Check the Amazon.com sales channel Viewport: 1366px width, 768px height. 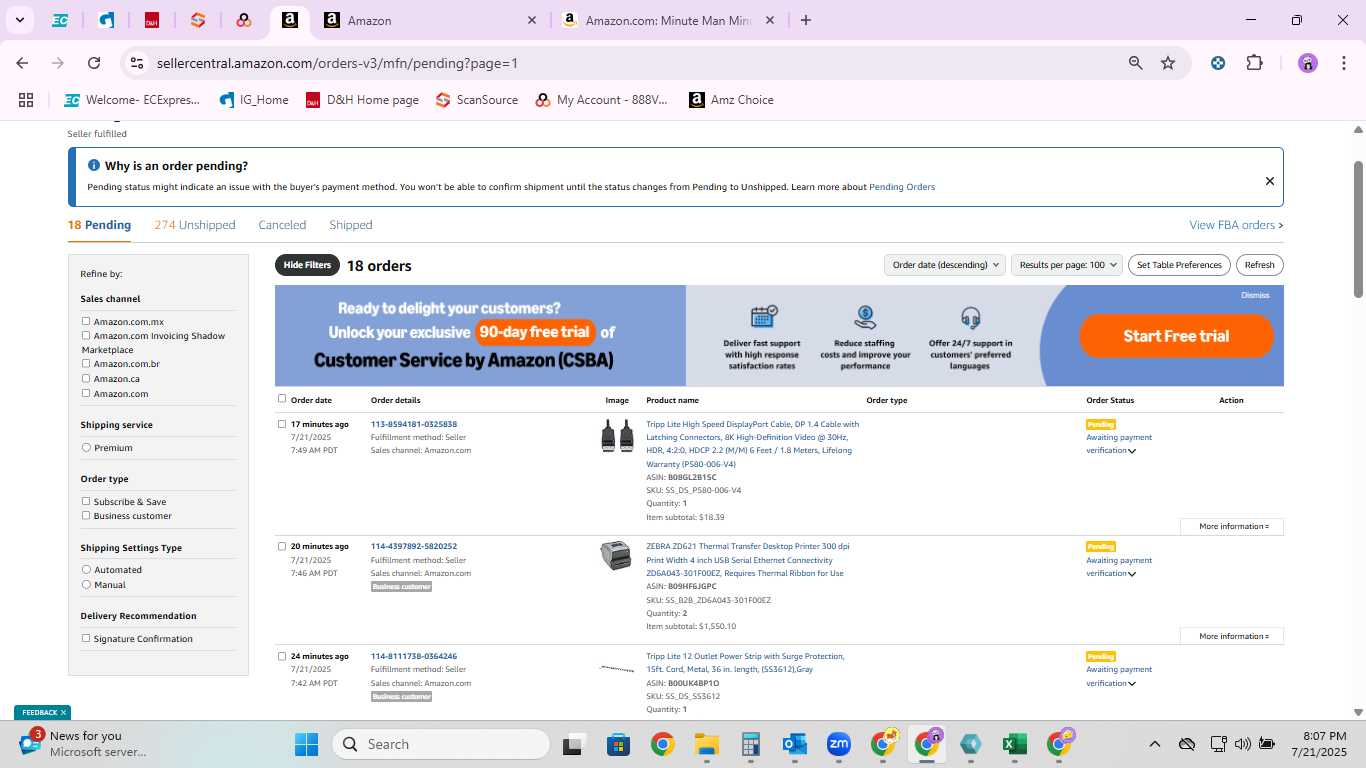tap(86, 393)
